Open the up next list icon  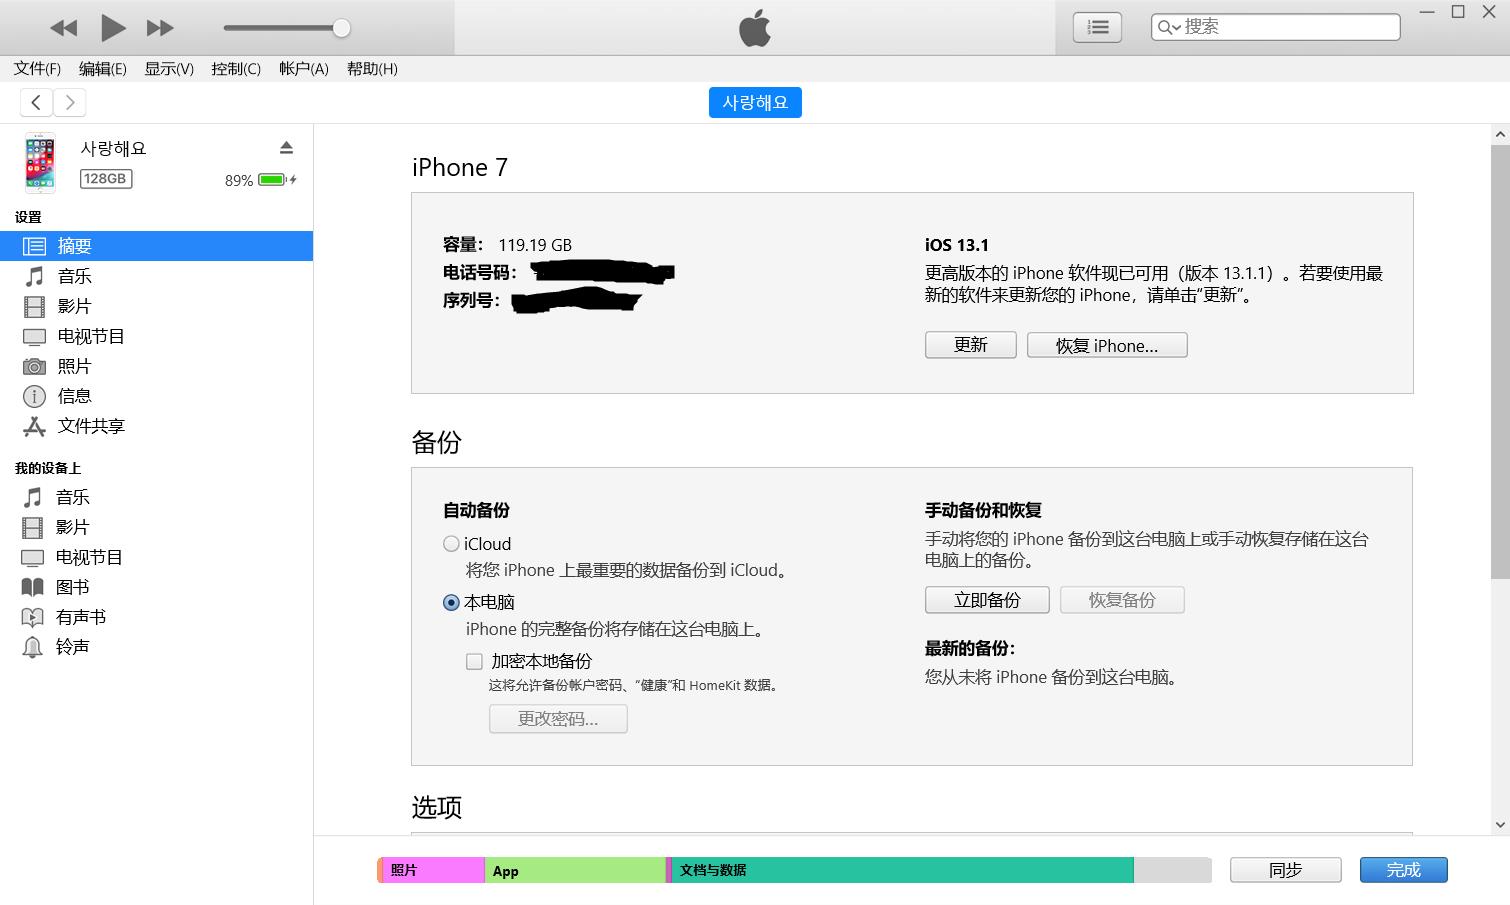click(x=1097, y=27)
